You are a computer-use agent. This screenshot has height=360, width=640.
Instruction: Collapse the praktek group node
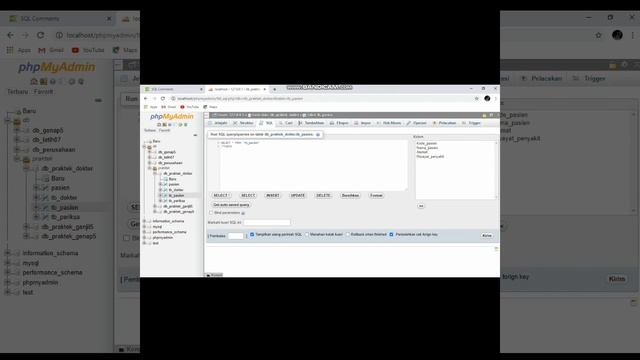click(149, 168)
